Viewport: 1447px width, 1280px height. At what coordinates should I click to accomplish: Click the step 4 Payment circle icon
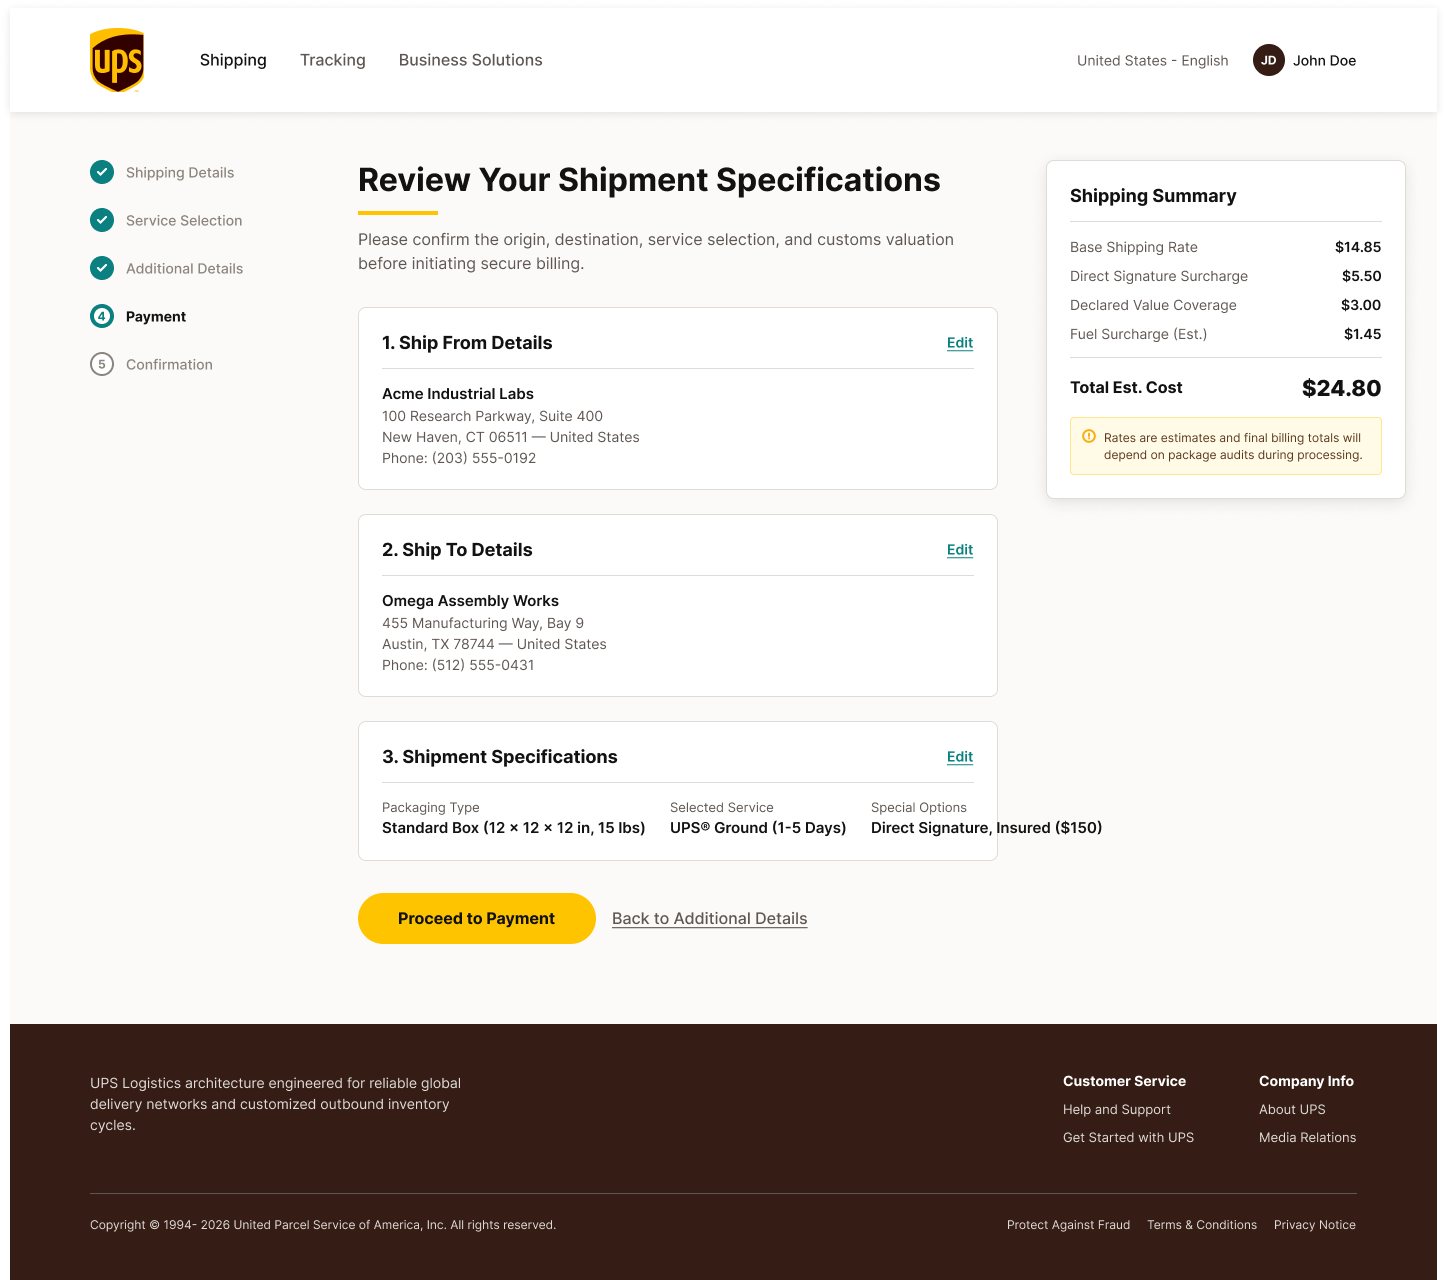pos(102,316)
